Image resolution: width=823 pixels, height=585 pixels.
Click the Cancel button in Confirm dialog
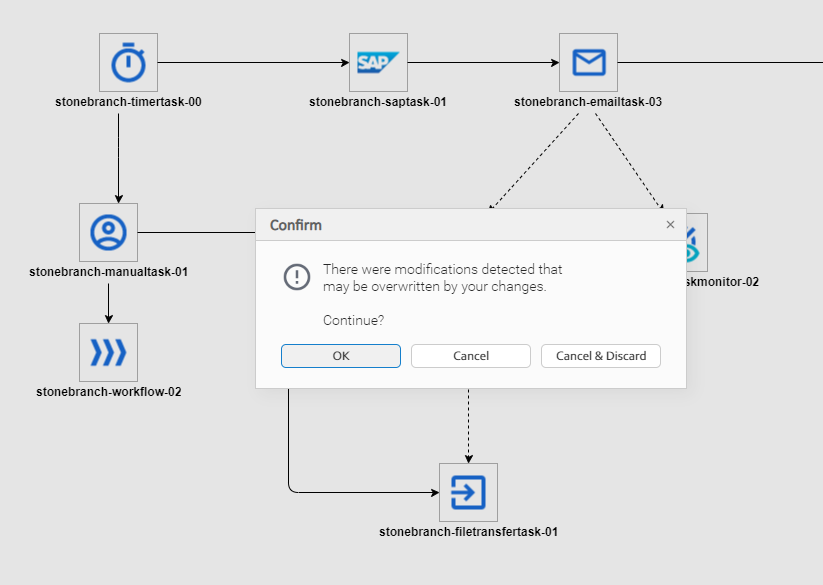[470, 356]
